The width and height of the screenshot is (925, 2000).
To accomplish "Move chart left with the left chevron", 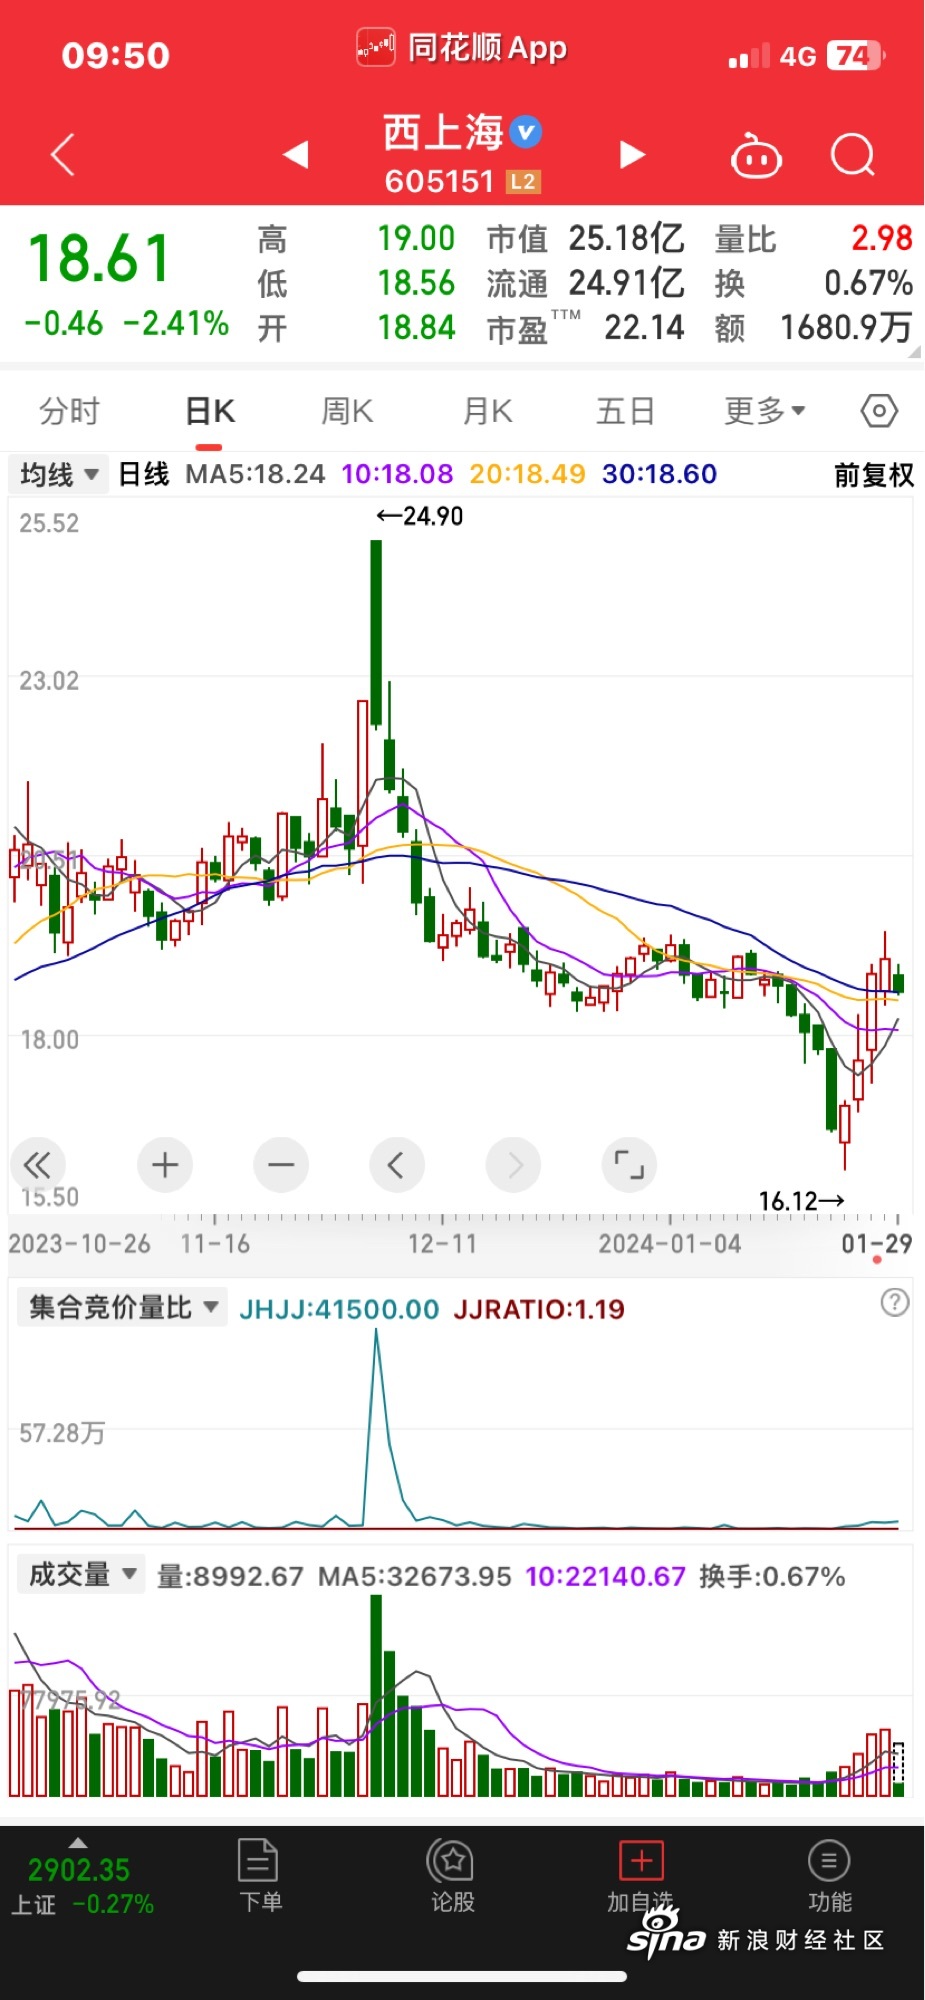I will coord(397,1164).
